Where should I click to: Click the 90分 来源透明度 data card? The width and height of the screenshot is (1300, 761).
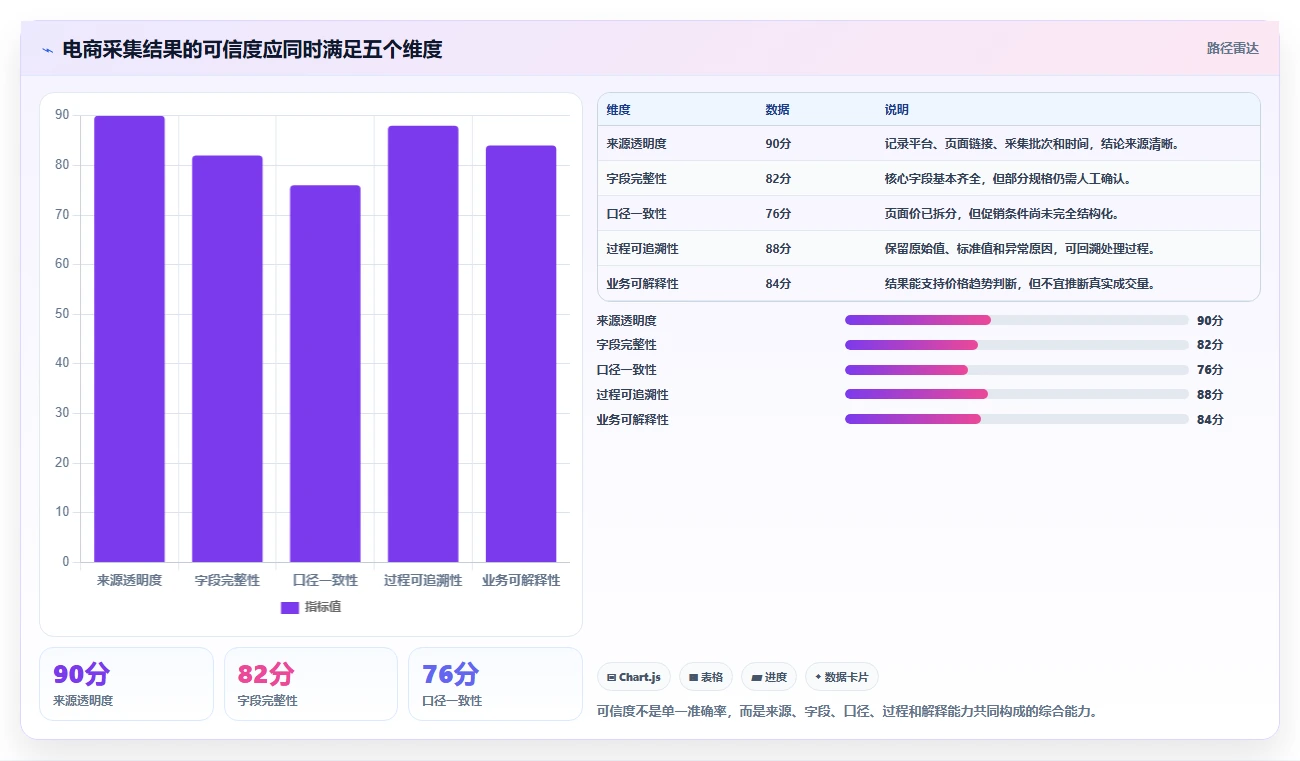[x=126, y=684]
